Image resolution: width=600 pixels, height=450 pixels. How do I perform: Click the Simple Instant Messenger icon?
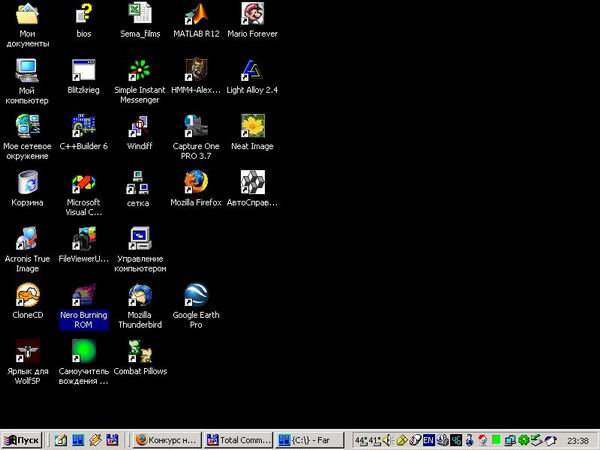(x=140, y=71)
